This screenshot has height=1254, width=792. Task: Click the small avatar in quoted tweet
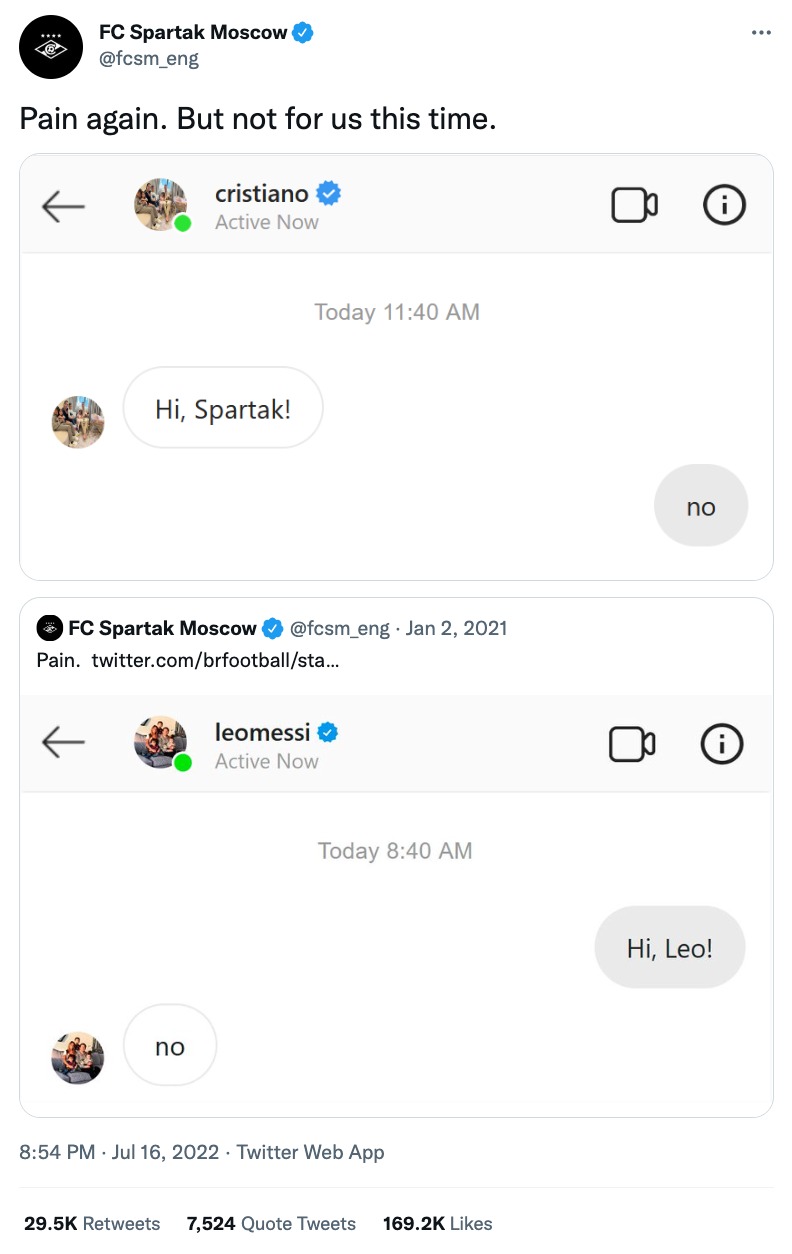49,628
